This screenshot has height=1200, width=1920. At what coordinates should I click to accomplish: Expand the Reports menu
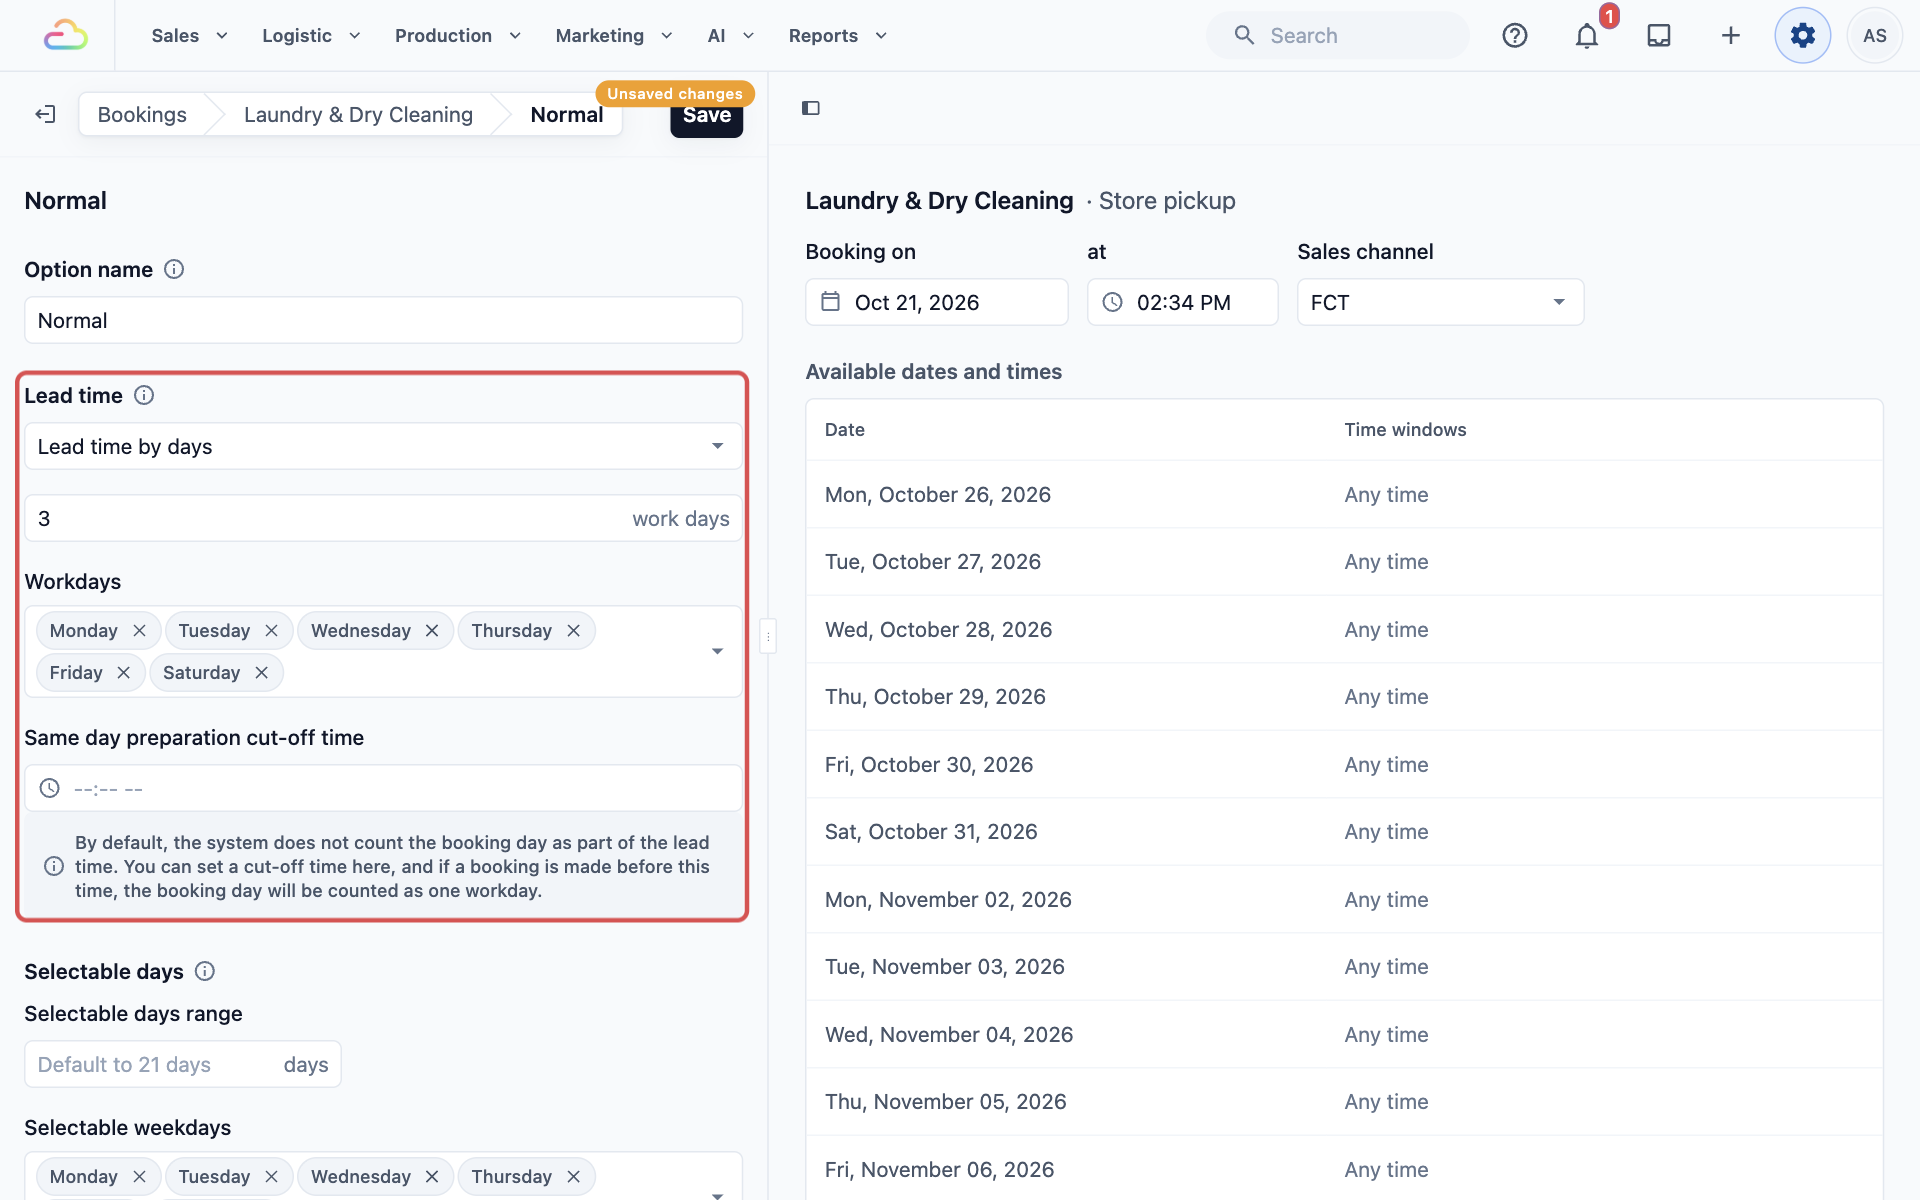(x=838, y=35)
